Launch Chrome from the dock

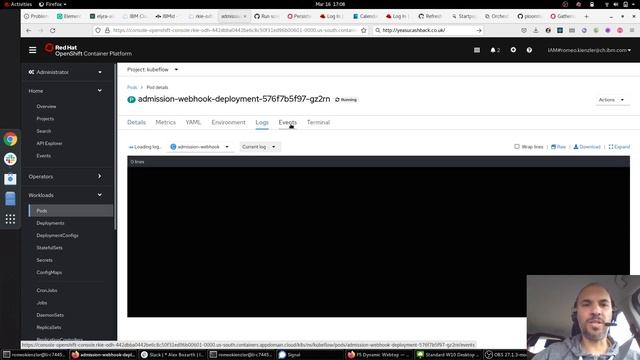10,139
